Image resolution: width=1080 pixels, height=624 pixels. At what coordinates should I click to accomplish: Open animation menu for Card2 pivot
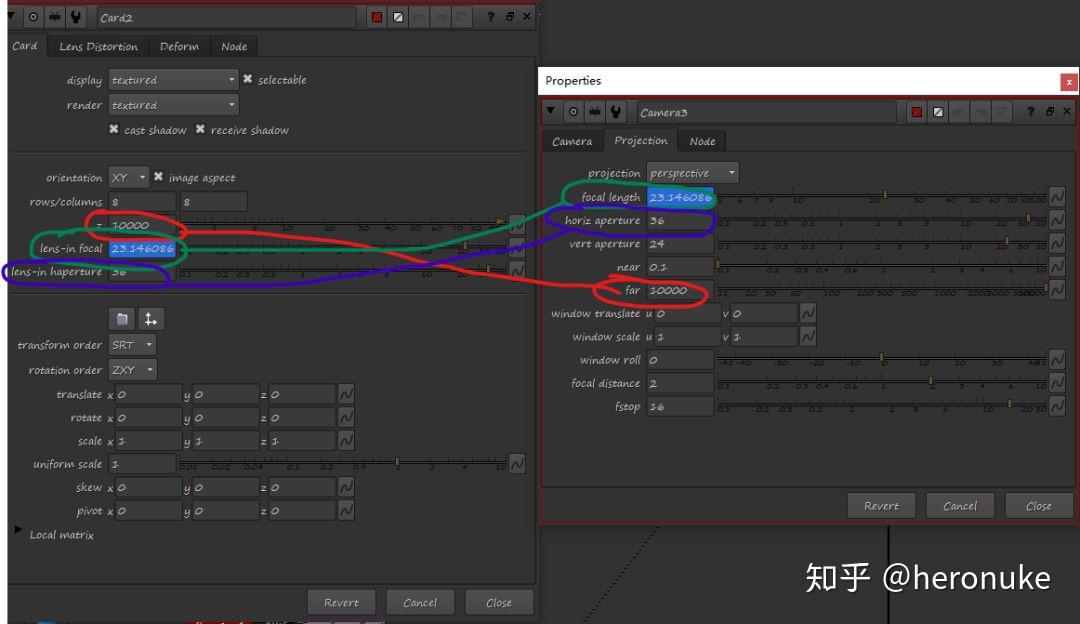(346, 511)
